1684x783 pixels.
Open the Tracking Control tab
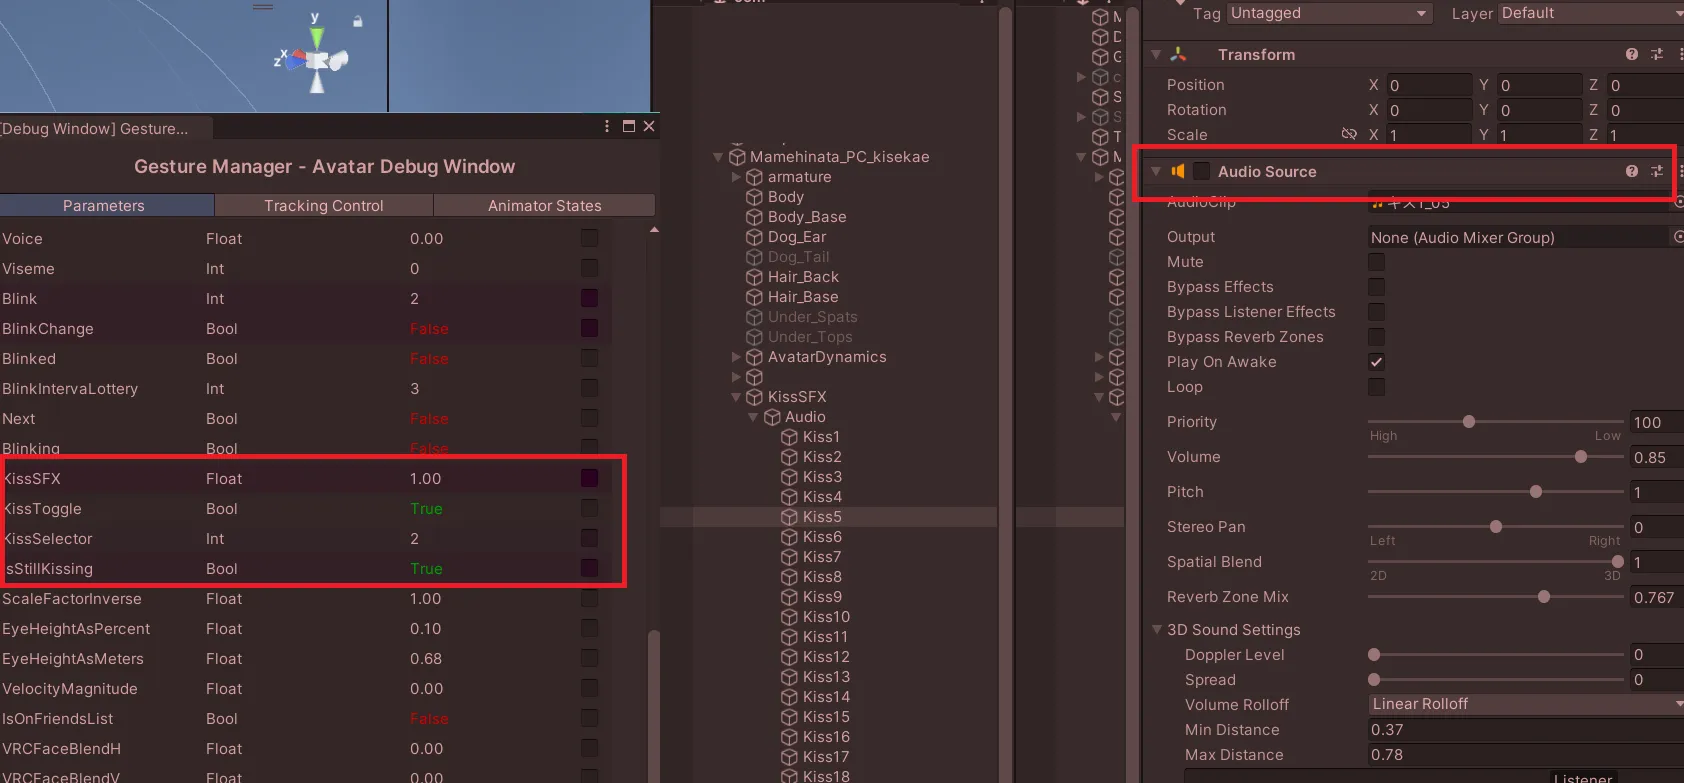pyautogui.click(x=324, y=205)
